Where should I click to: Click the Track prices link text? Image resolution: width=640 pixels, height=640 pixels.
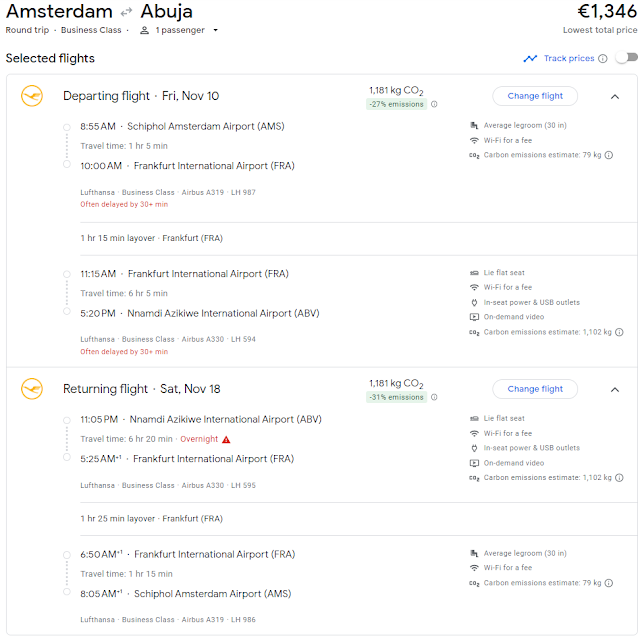(x=568, y=59)
